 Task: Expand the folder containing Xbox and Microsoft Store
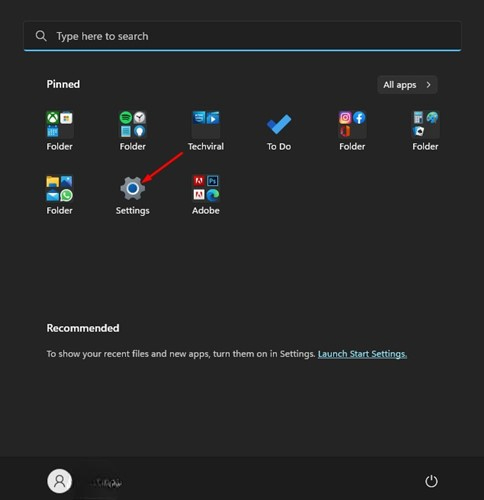(x=59, y=131)
